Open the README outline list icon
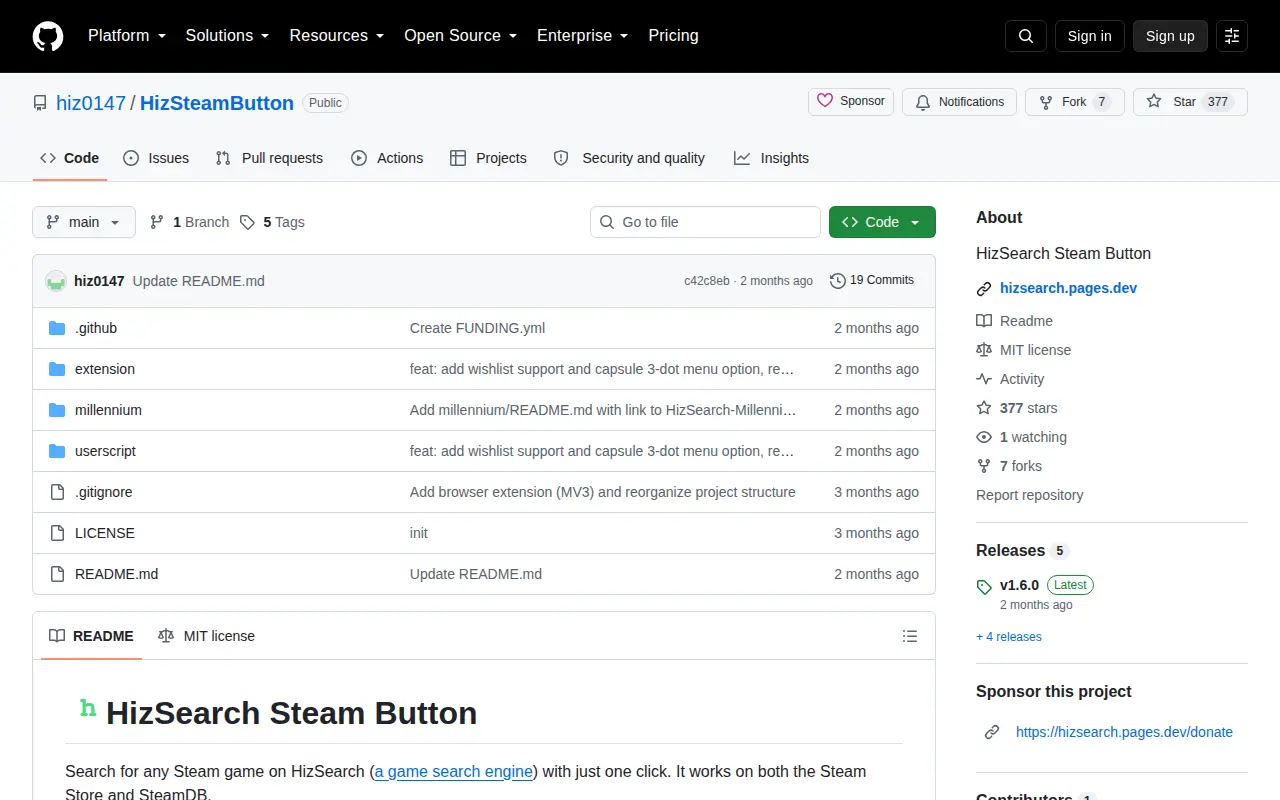This screenshot has height=800, width=1280. pos(910,636)
